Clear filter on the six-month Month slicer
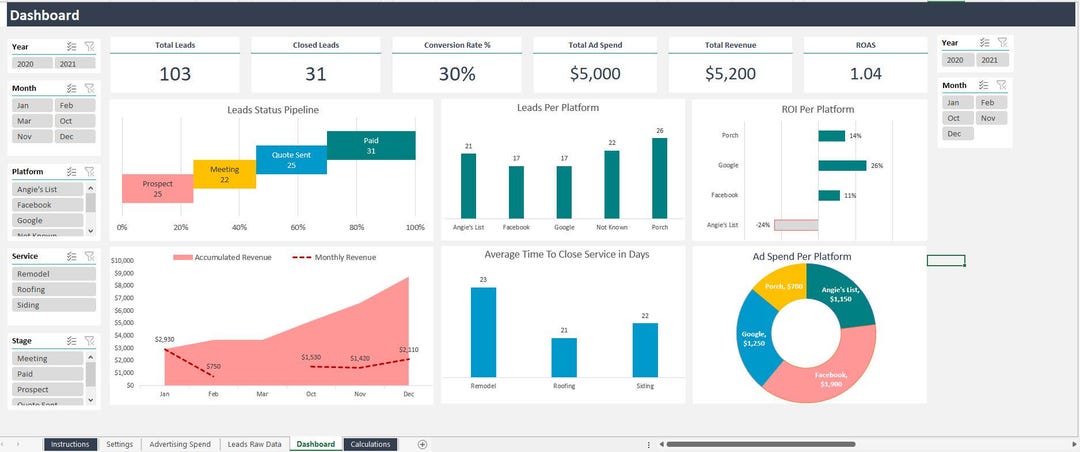Image resolution: width=1080 pixels, height=452 pixels. 90,88
